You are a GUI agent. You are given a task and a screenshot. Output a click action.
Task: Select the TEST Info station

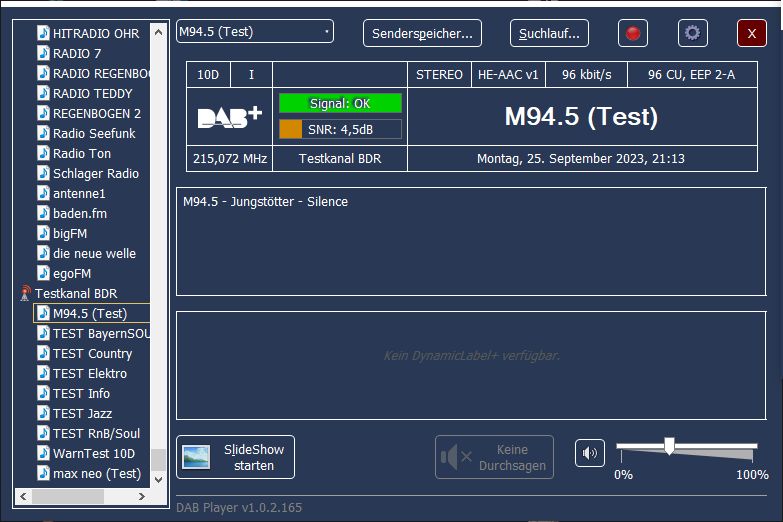pos(81,393)
